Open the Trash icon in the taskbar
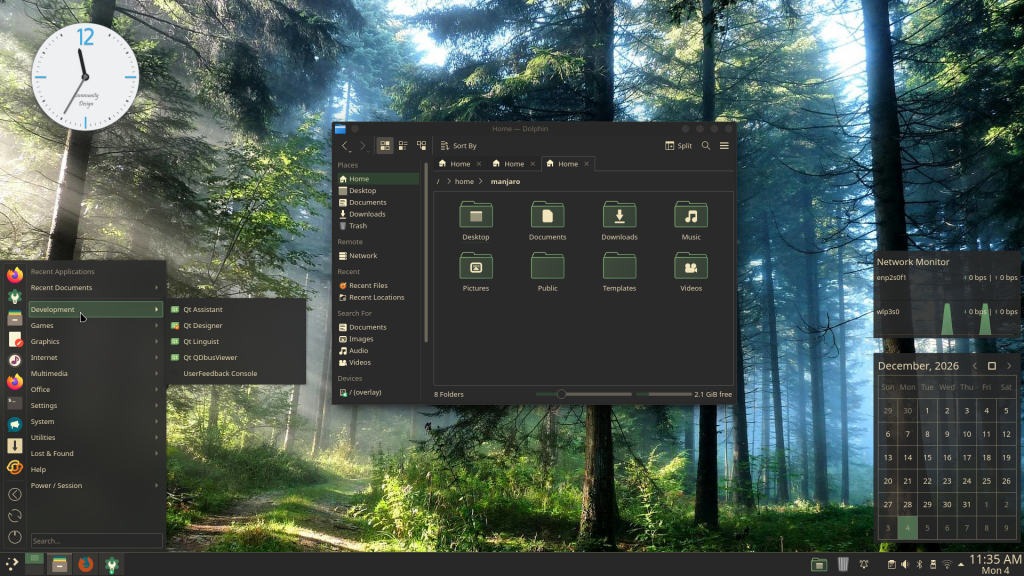Screen dimensions: 1024x576 tap(843, 565)
